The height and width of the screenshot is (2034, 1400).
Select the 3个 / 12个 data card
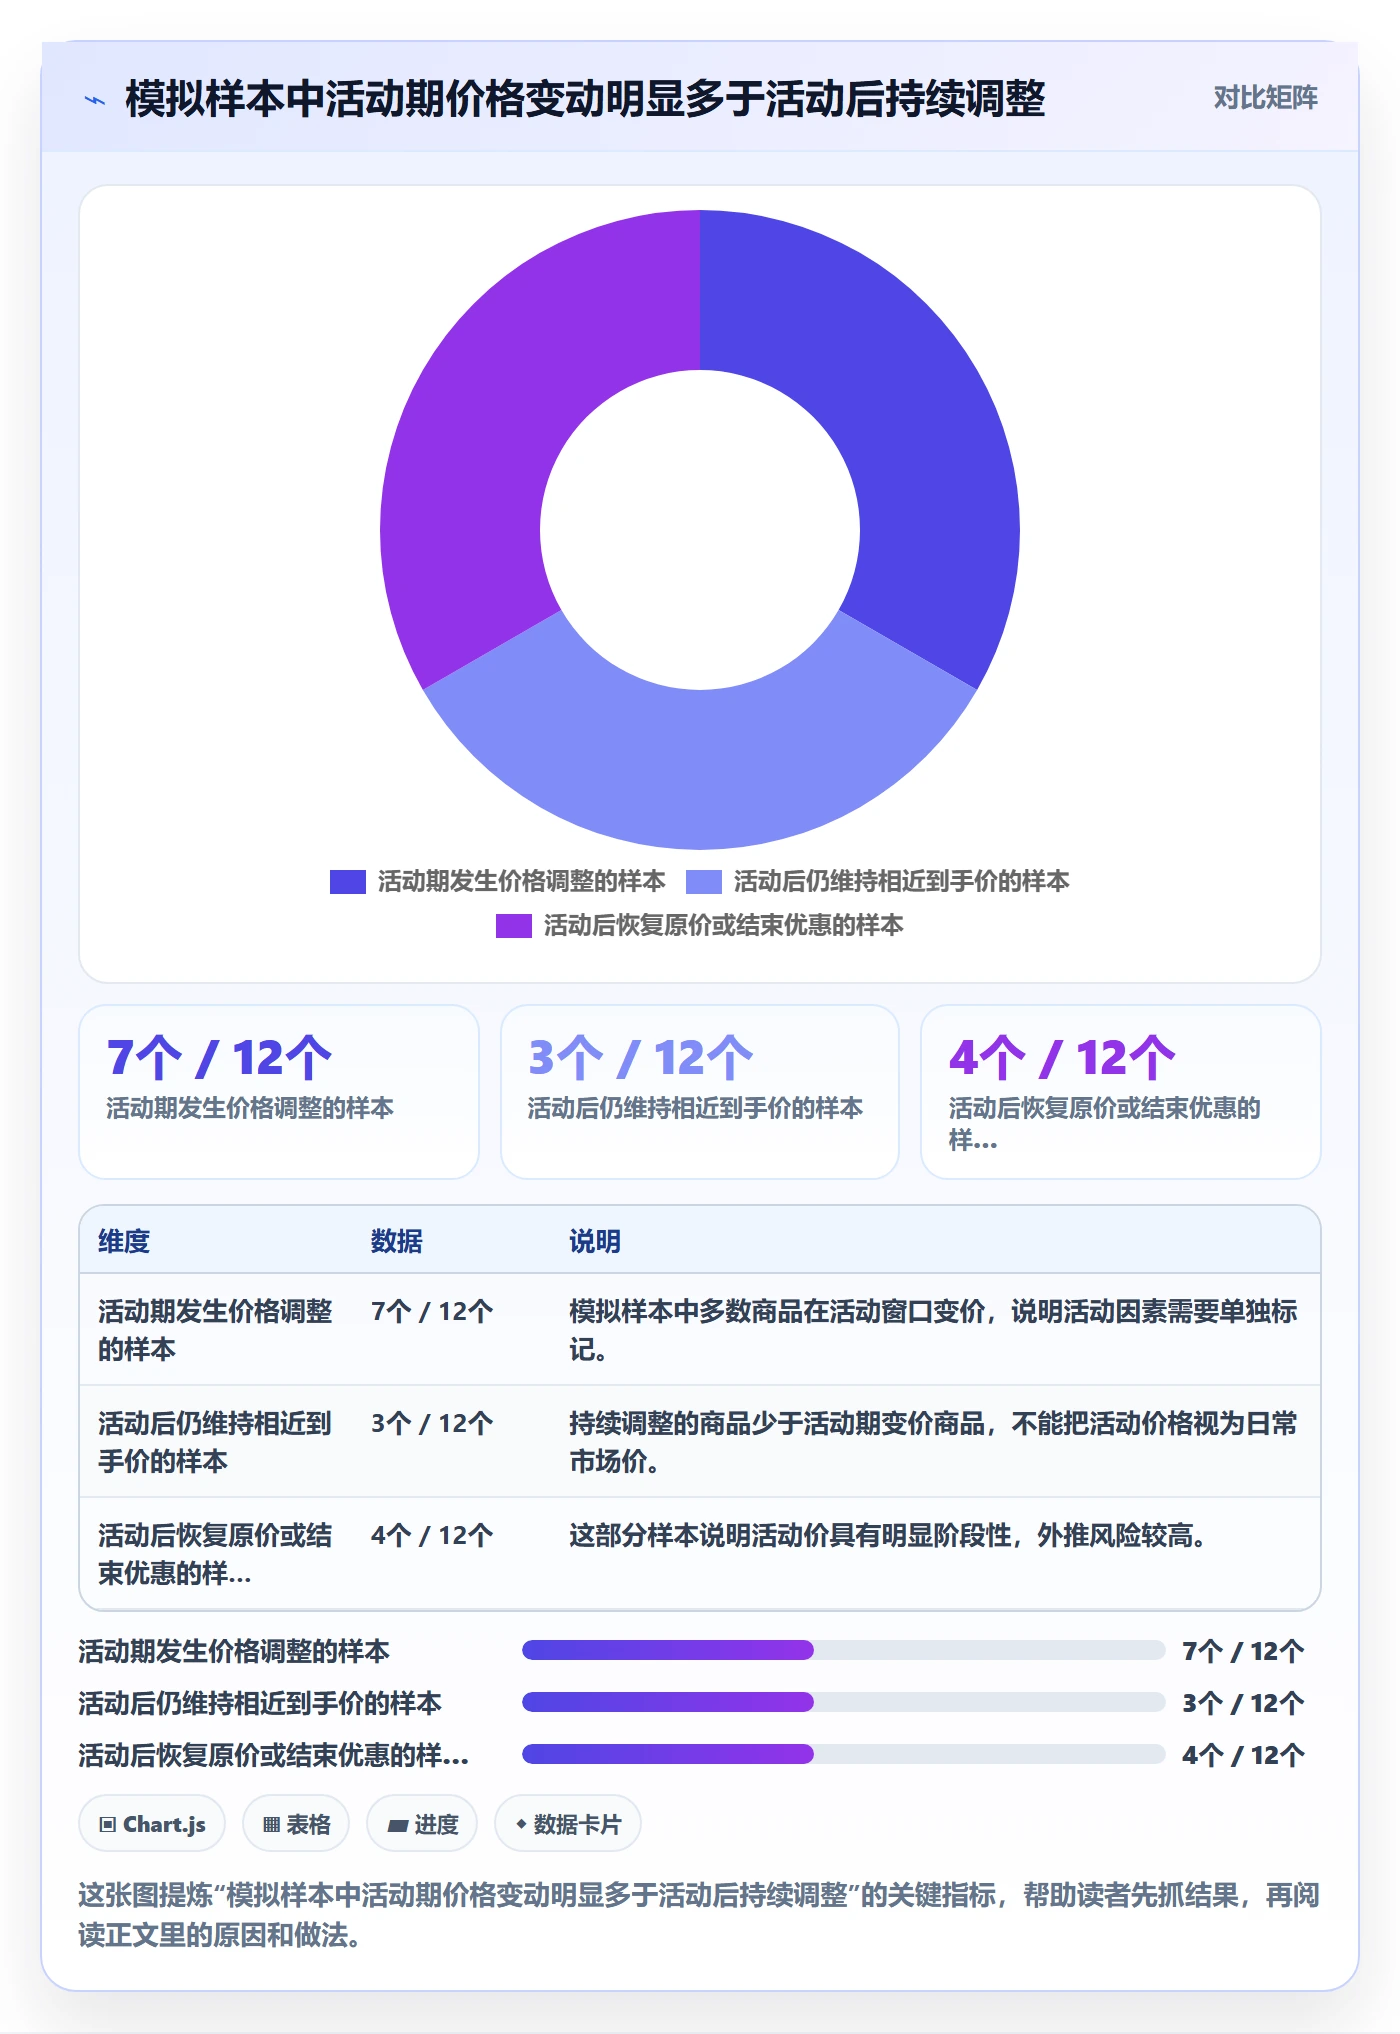pyautogui.click(x=700, y=1091)
